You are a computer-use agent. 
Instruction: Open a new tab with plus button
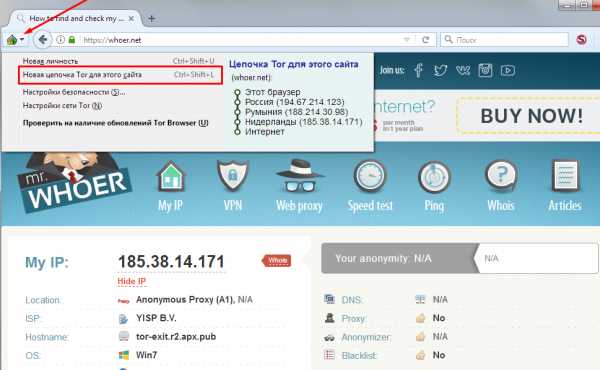(152, 18)
